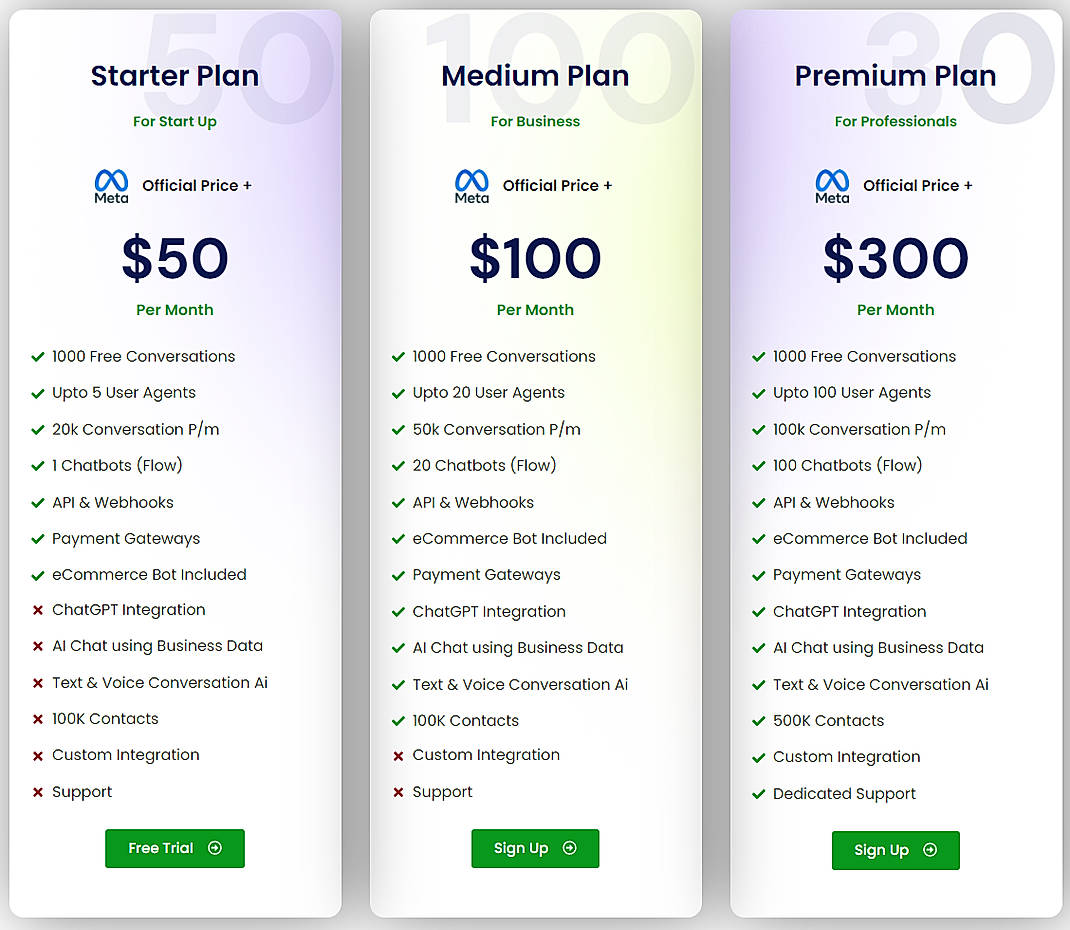The width and height of the screenshot is (1070, 930).
Task: Select the Medium Plan title
Action: [535, 75]
